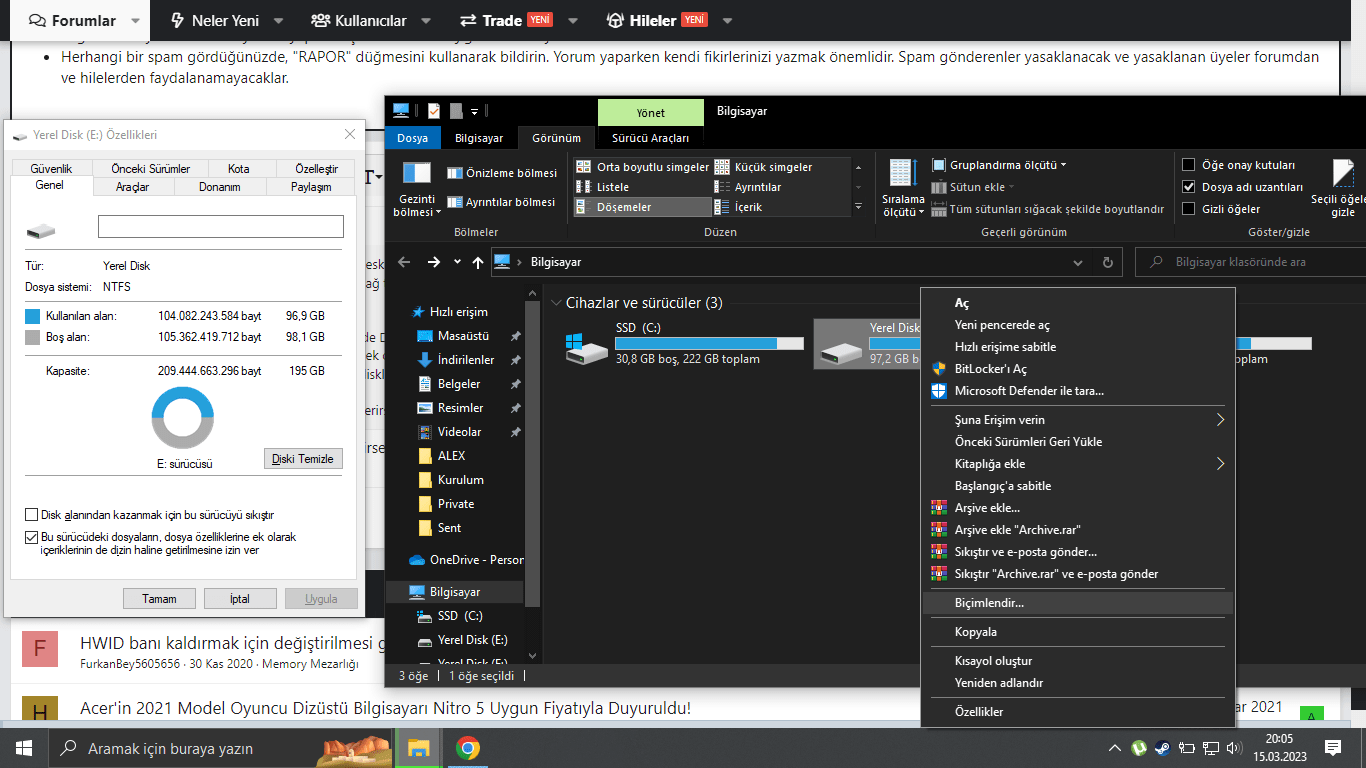This screenshot has width=1366, height=768.
Task: Open the SSD (C:) drive tile
Action: [x=684, y=343]
